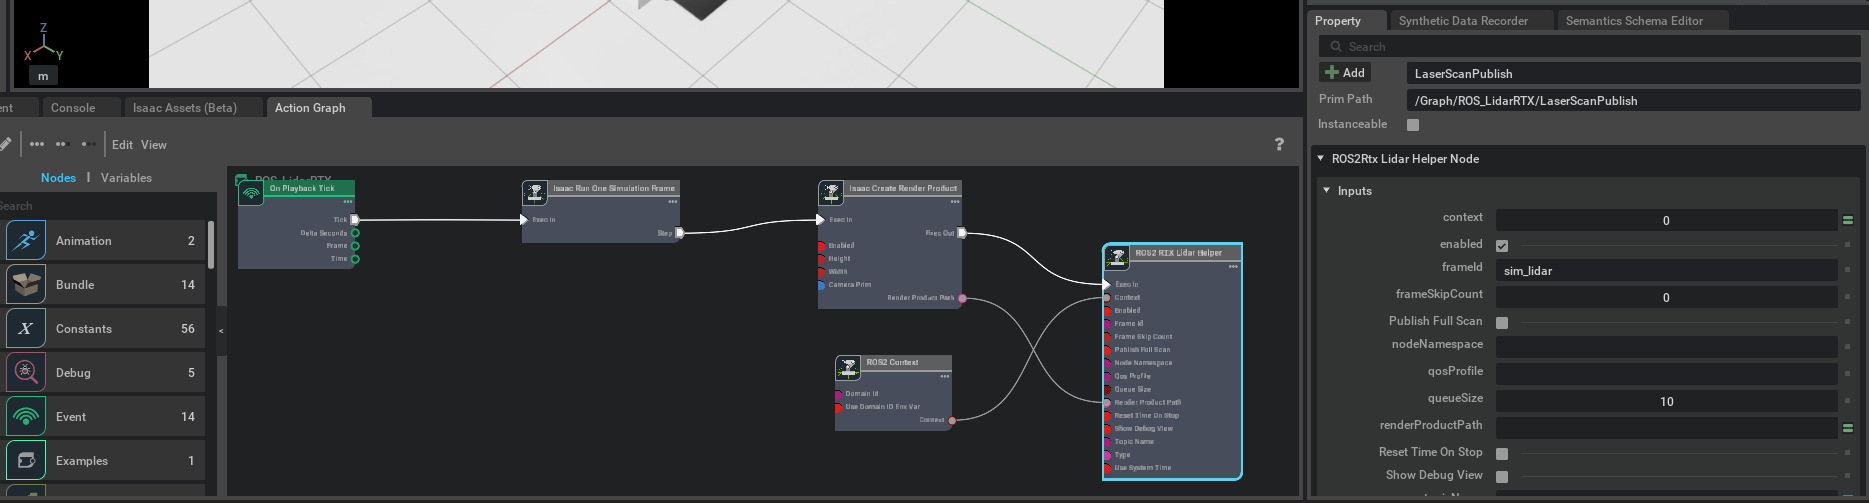Click the Event category icon
1869x503 pixels.
[x=26, y=417]
